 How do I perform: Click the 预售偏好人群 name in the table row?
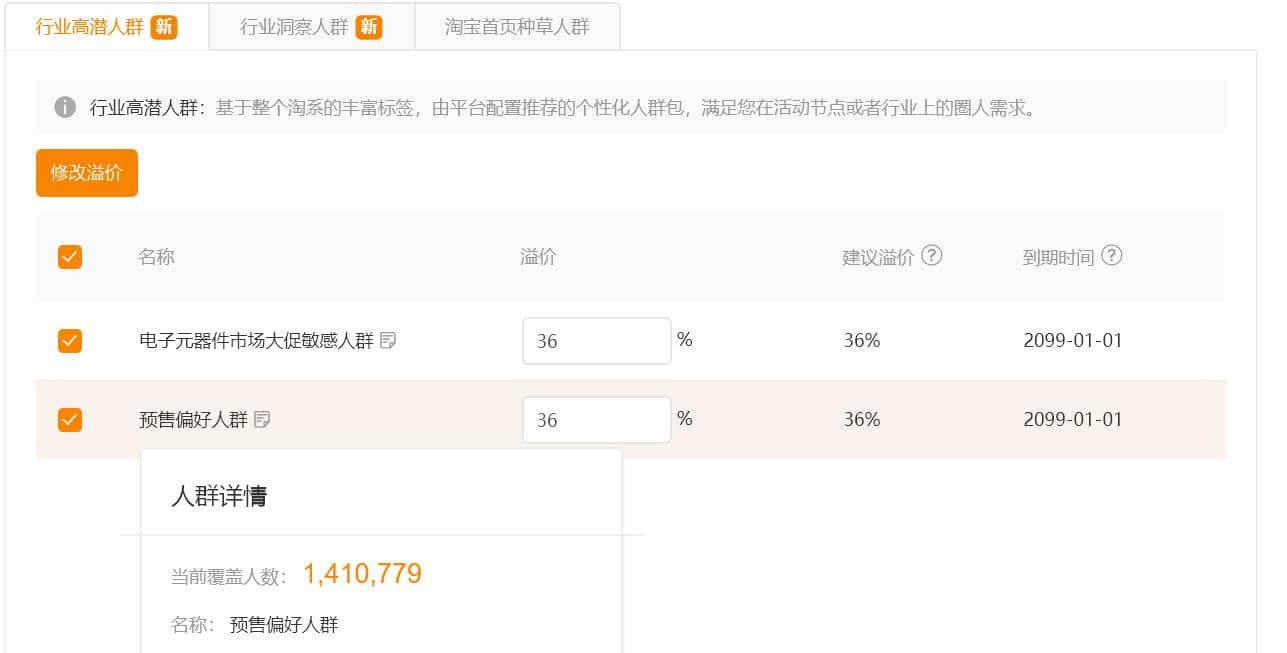pos(193,420)
